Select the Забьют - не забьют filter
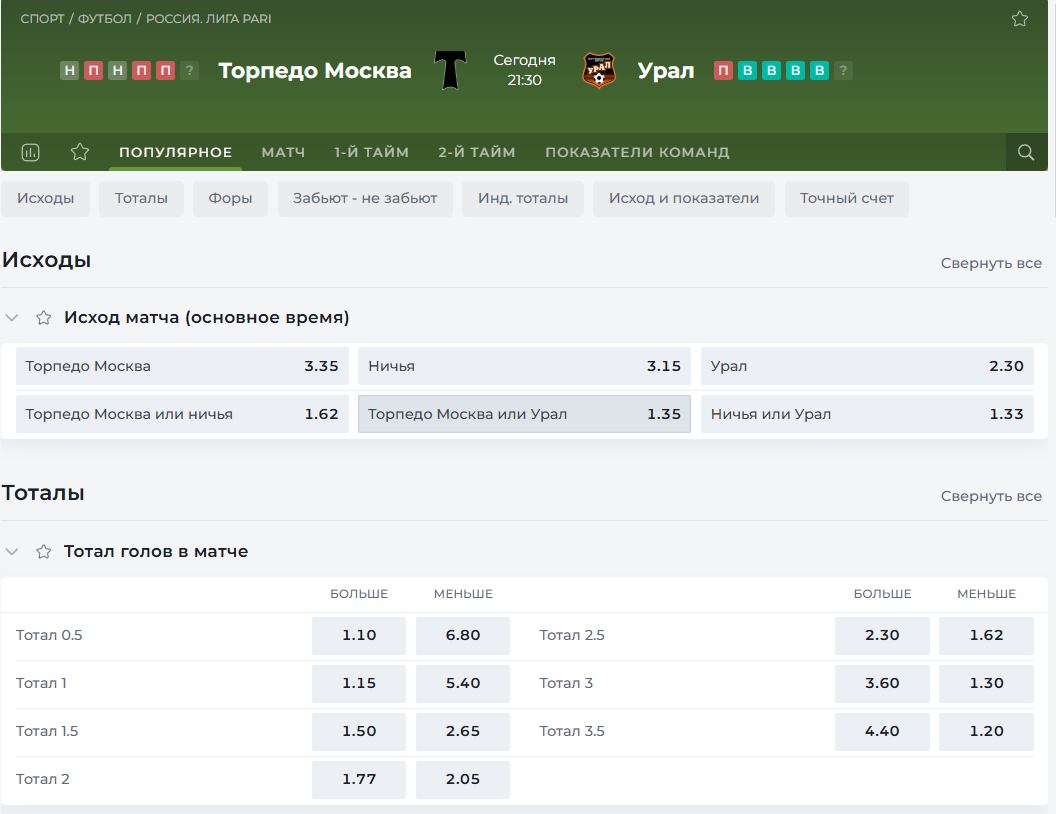The height and width of the screenshot is (814, 1056). pyautogui.click(x=365, y=199)
